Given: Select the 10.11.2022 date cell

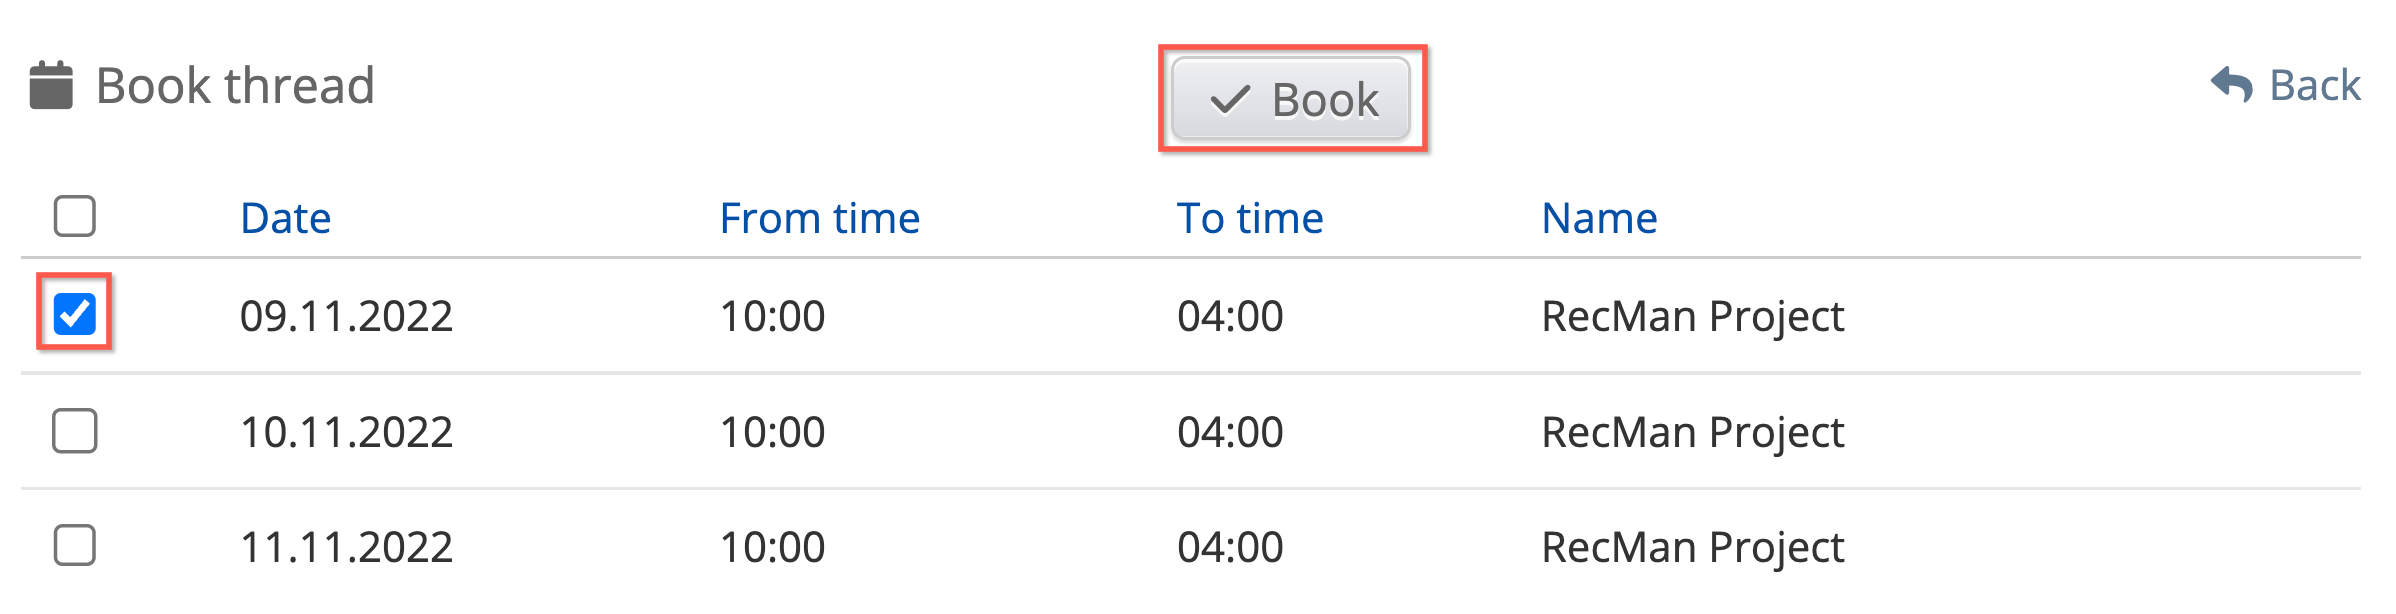Looking at the screenshot, I should coord(346,432).
